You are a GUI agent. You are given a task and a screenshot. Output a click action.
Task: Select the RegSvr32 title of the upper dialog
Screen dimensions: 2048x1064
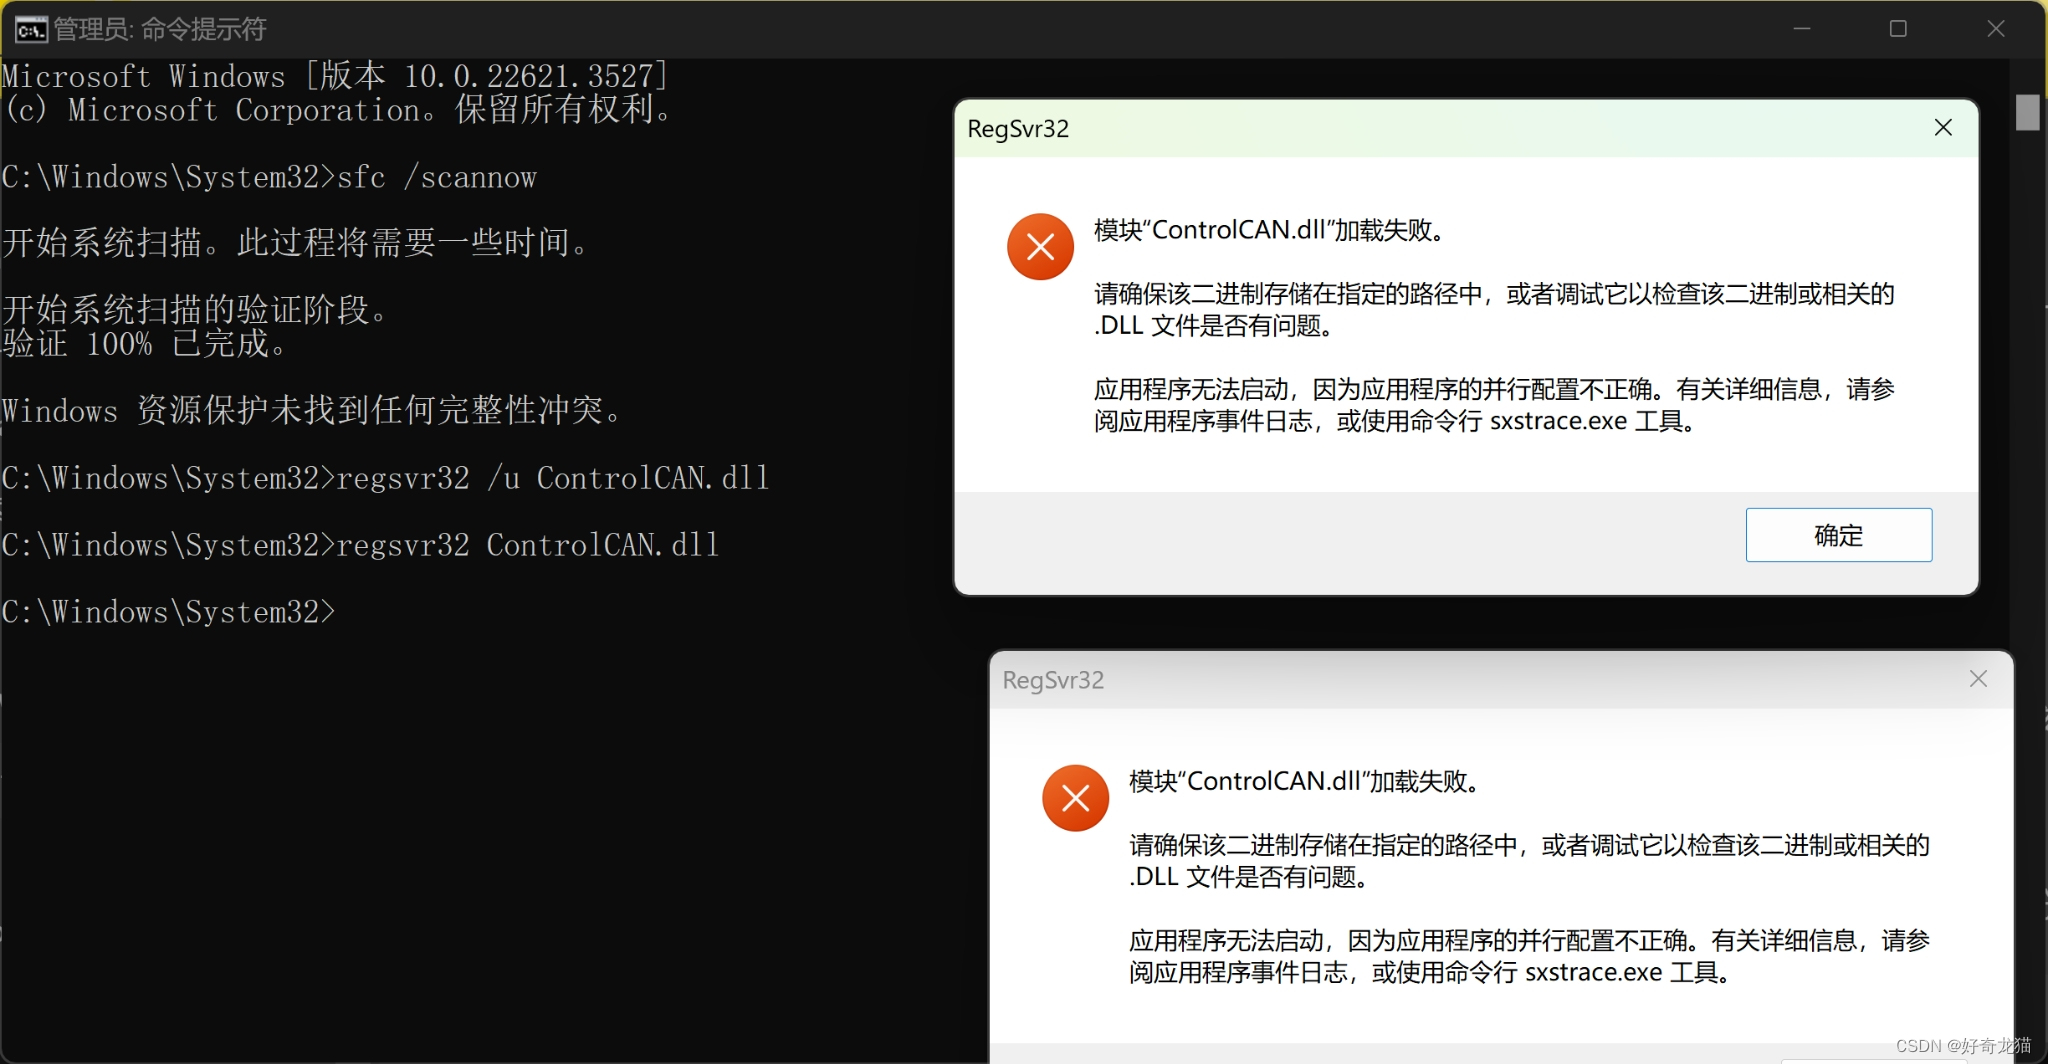[1018, 128]
